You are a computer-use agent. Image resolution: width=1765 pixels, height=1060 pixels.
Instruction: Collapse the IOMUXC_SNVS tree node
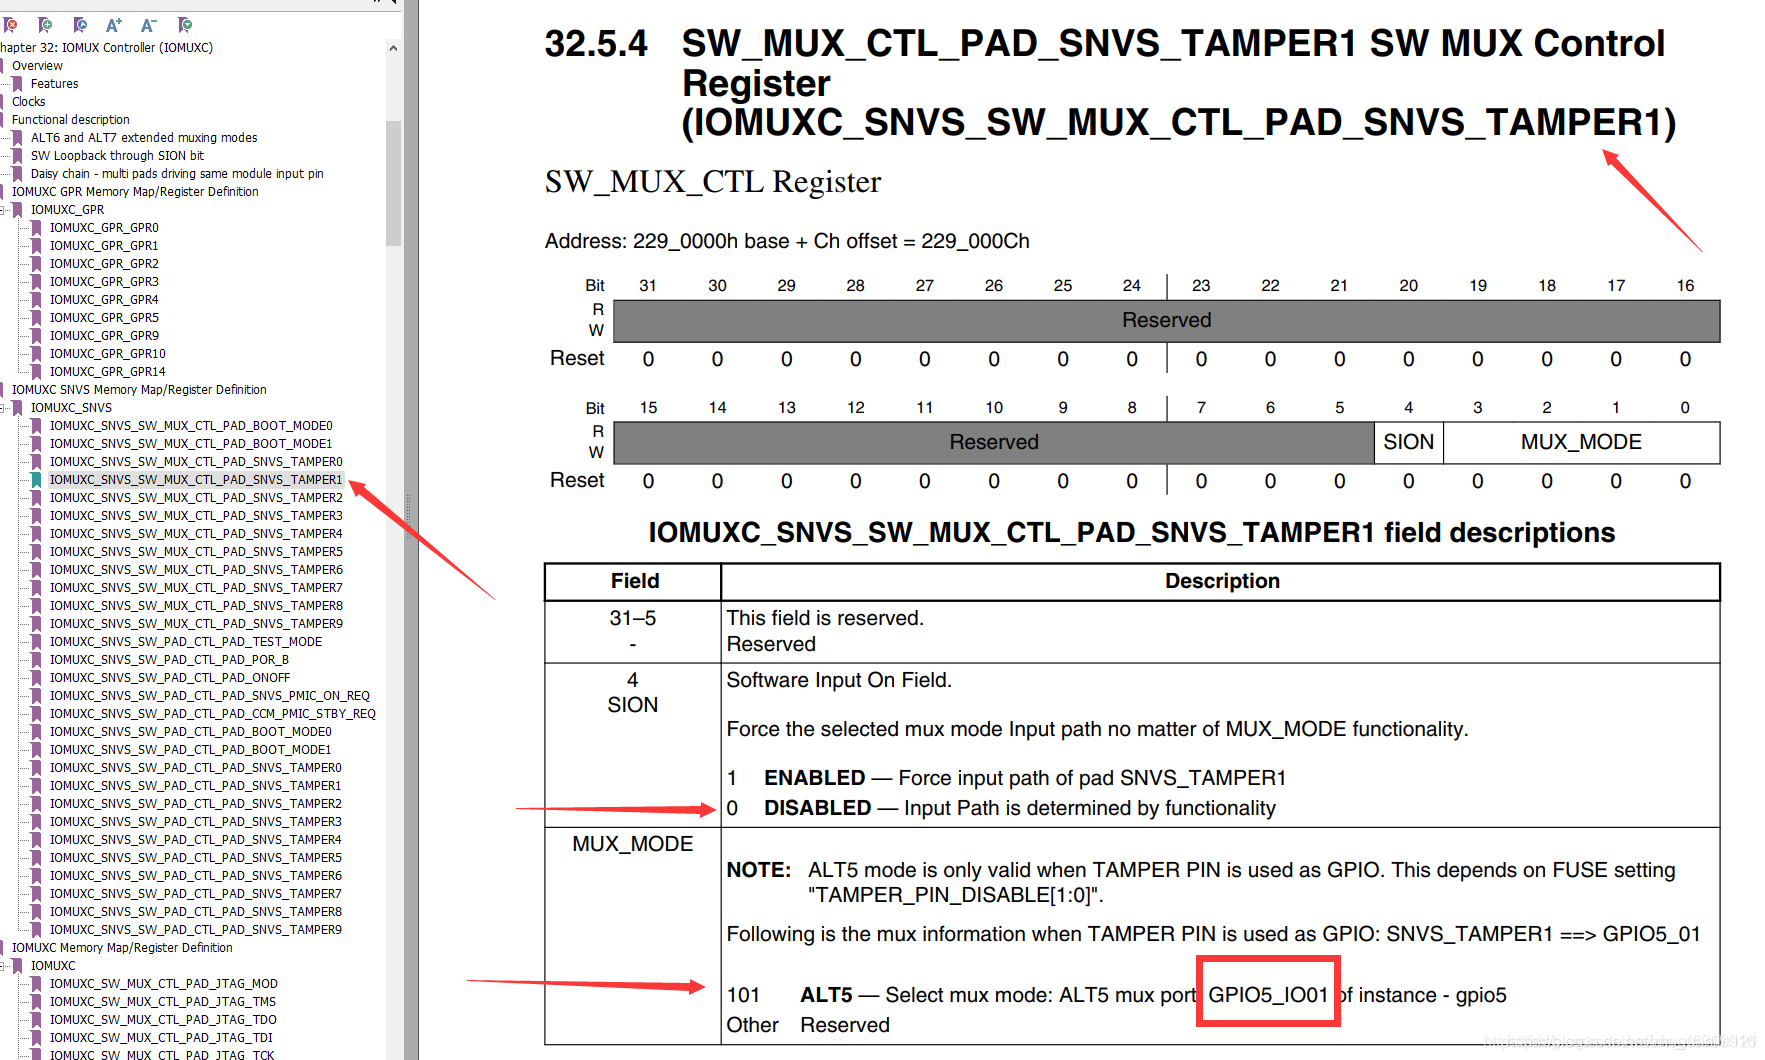pyautogui.click(x=3, y=408)
